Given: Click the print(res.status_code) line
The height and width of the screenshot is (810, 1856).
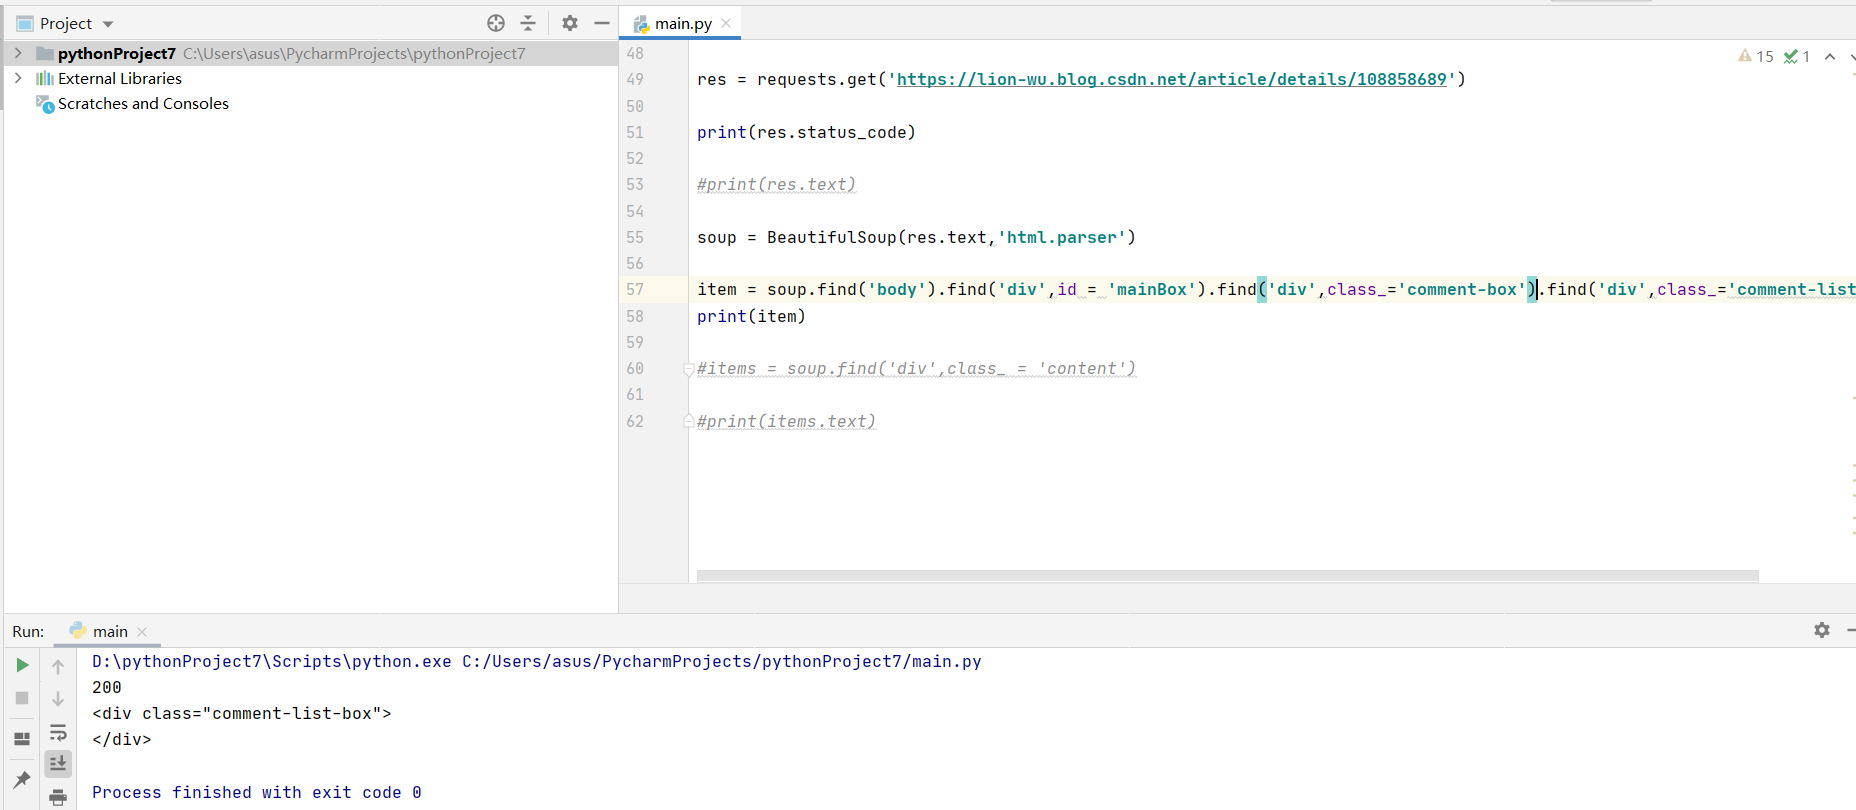Looking at the screenshot, I should click(806, 132).
